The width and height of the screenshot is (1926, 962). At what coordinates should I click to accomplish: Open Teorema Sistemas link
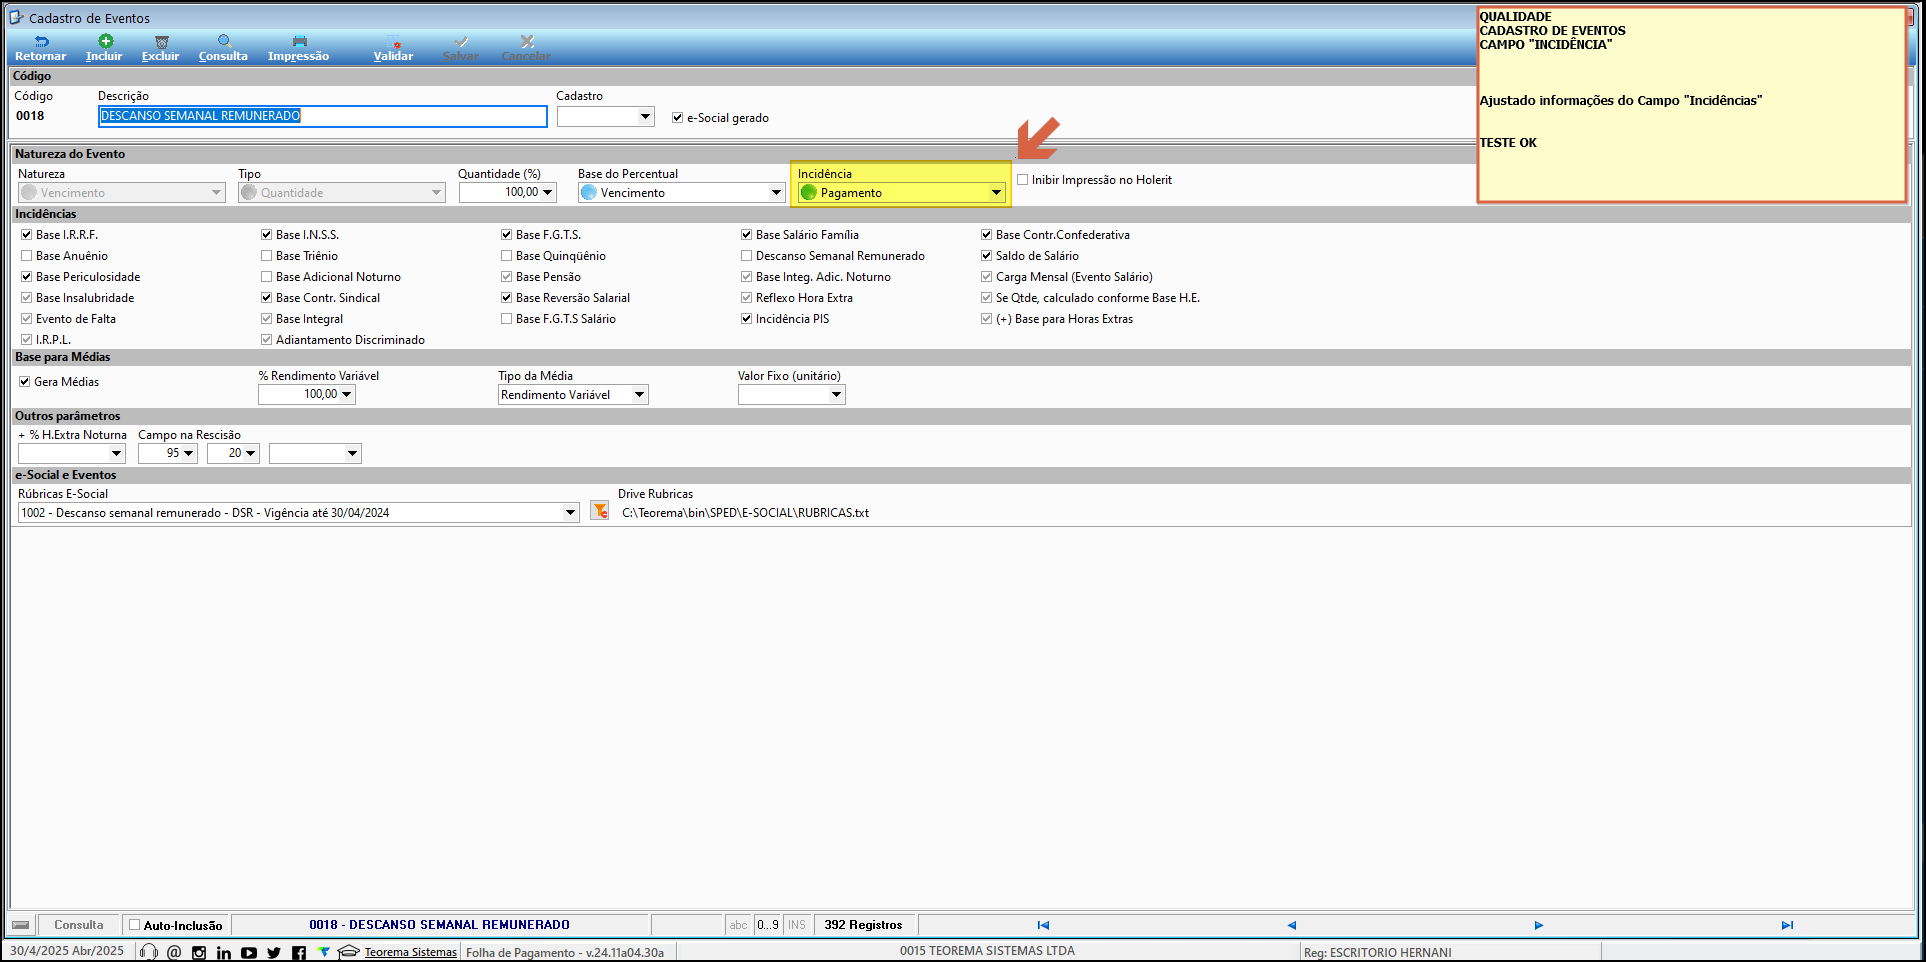pyautogui.click(x=410, y=952)
